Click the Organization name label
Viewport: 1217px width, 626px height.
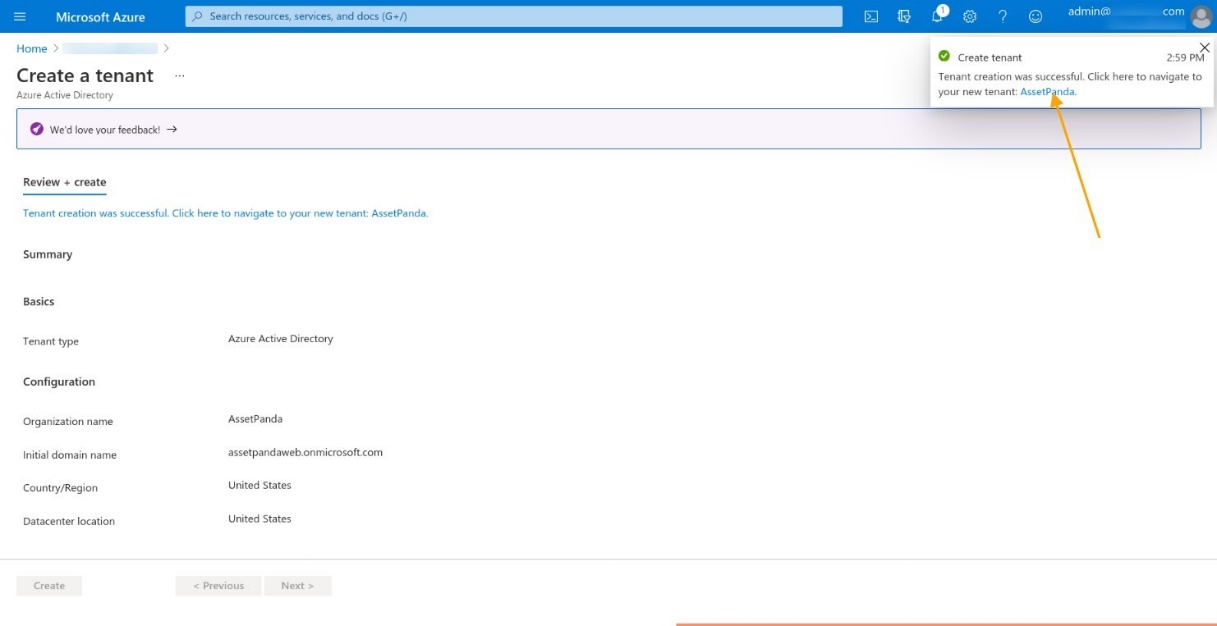[x=68, y=422]
